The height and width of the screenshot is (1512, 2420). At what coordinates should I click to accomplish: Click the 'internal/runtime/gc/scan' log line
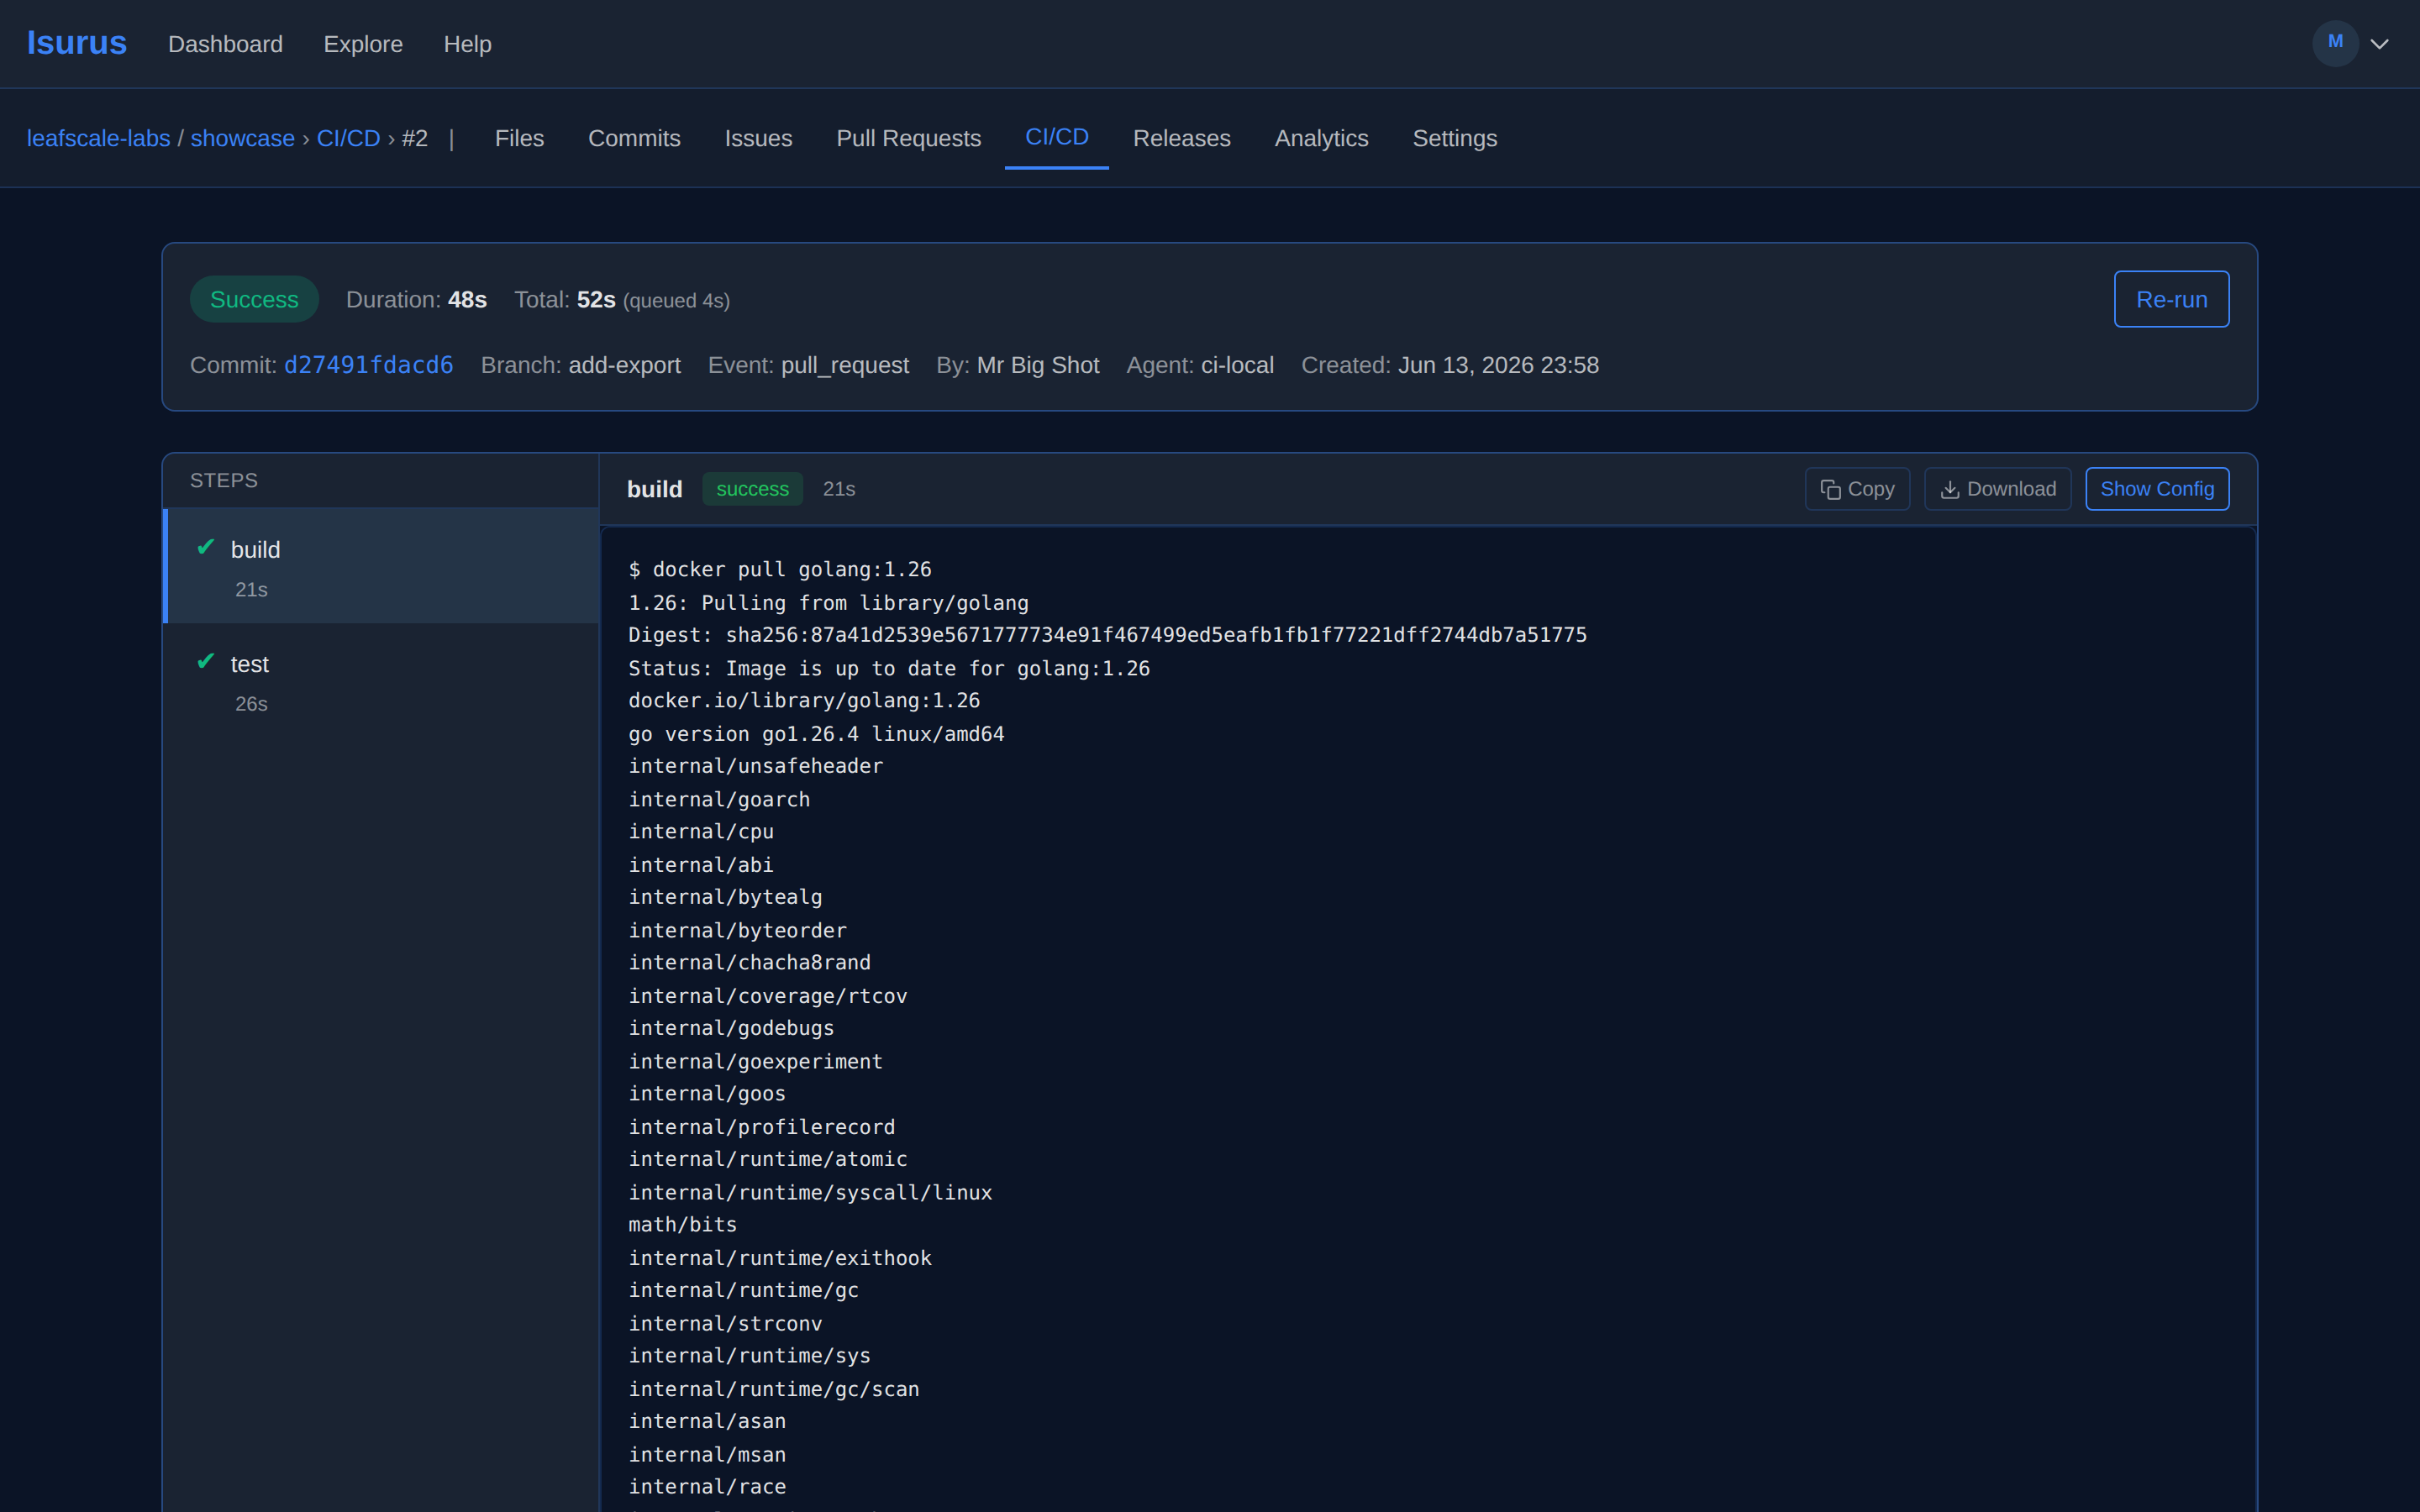click(x=774, y=1389)
